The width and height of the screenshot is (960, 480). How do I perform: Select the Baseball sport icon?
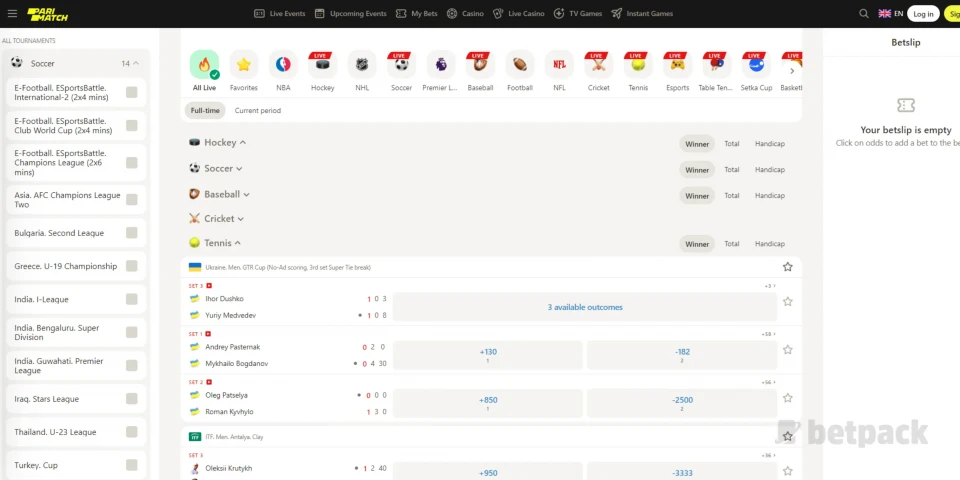pyautogui.click(x=481, y=64)
